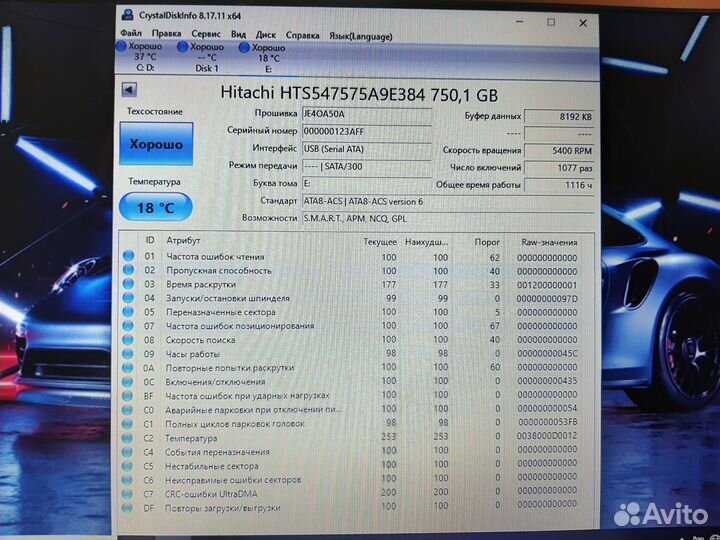Select the Повторные попытки раскрутки text

click(230, 367)
